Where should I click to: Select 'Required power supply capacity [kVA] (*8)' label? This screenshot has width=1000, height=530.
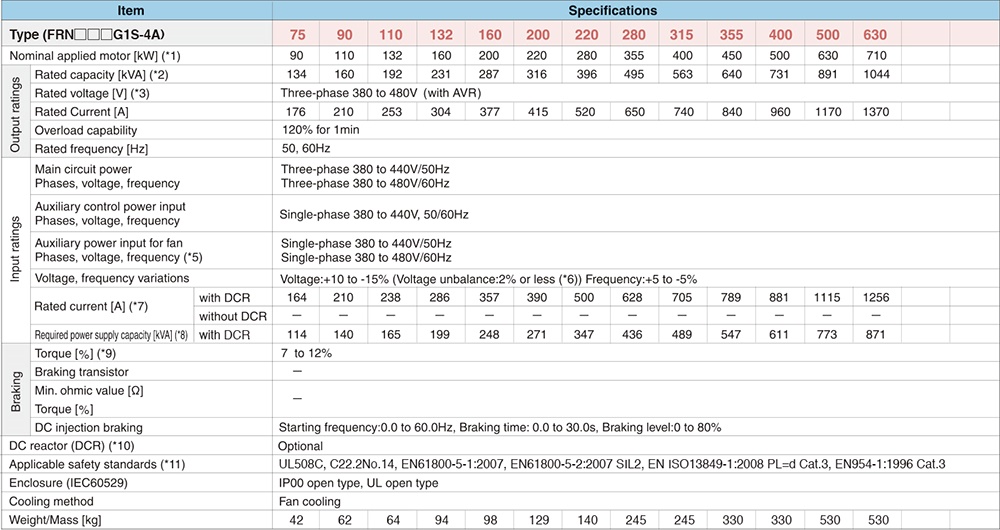pos(111,335)
